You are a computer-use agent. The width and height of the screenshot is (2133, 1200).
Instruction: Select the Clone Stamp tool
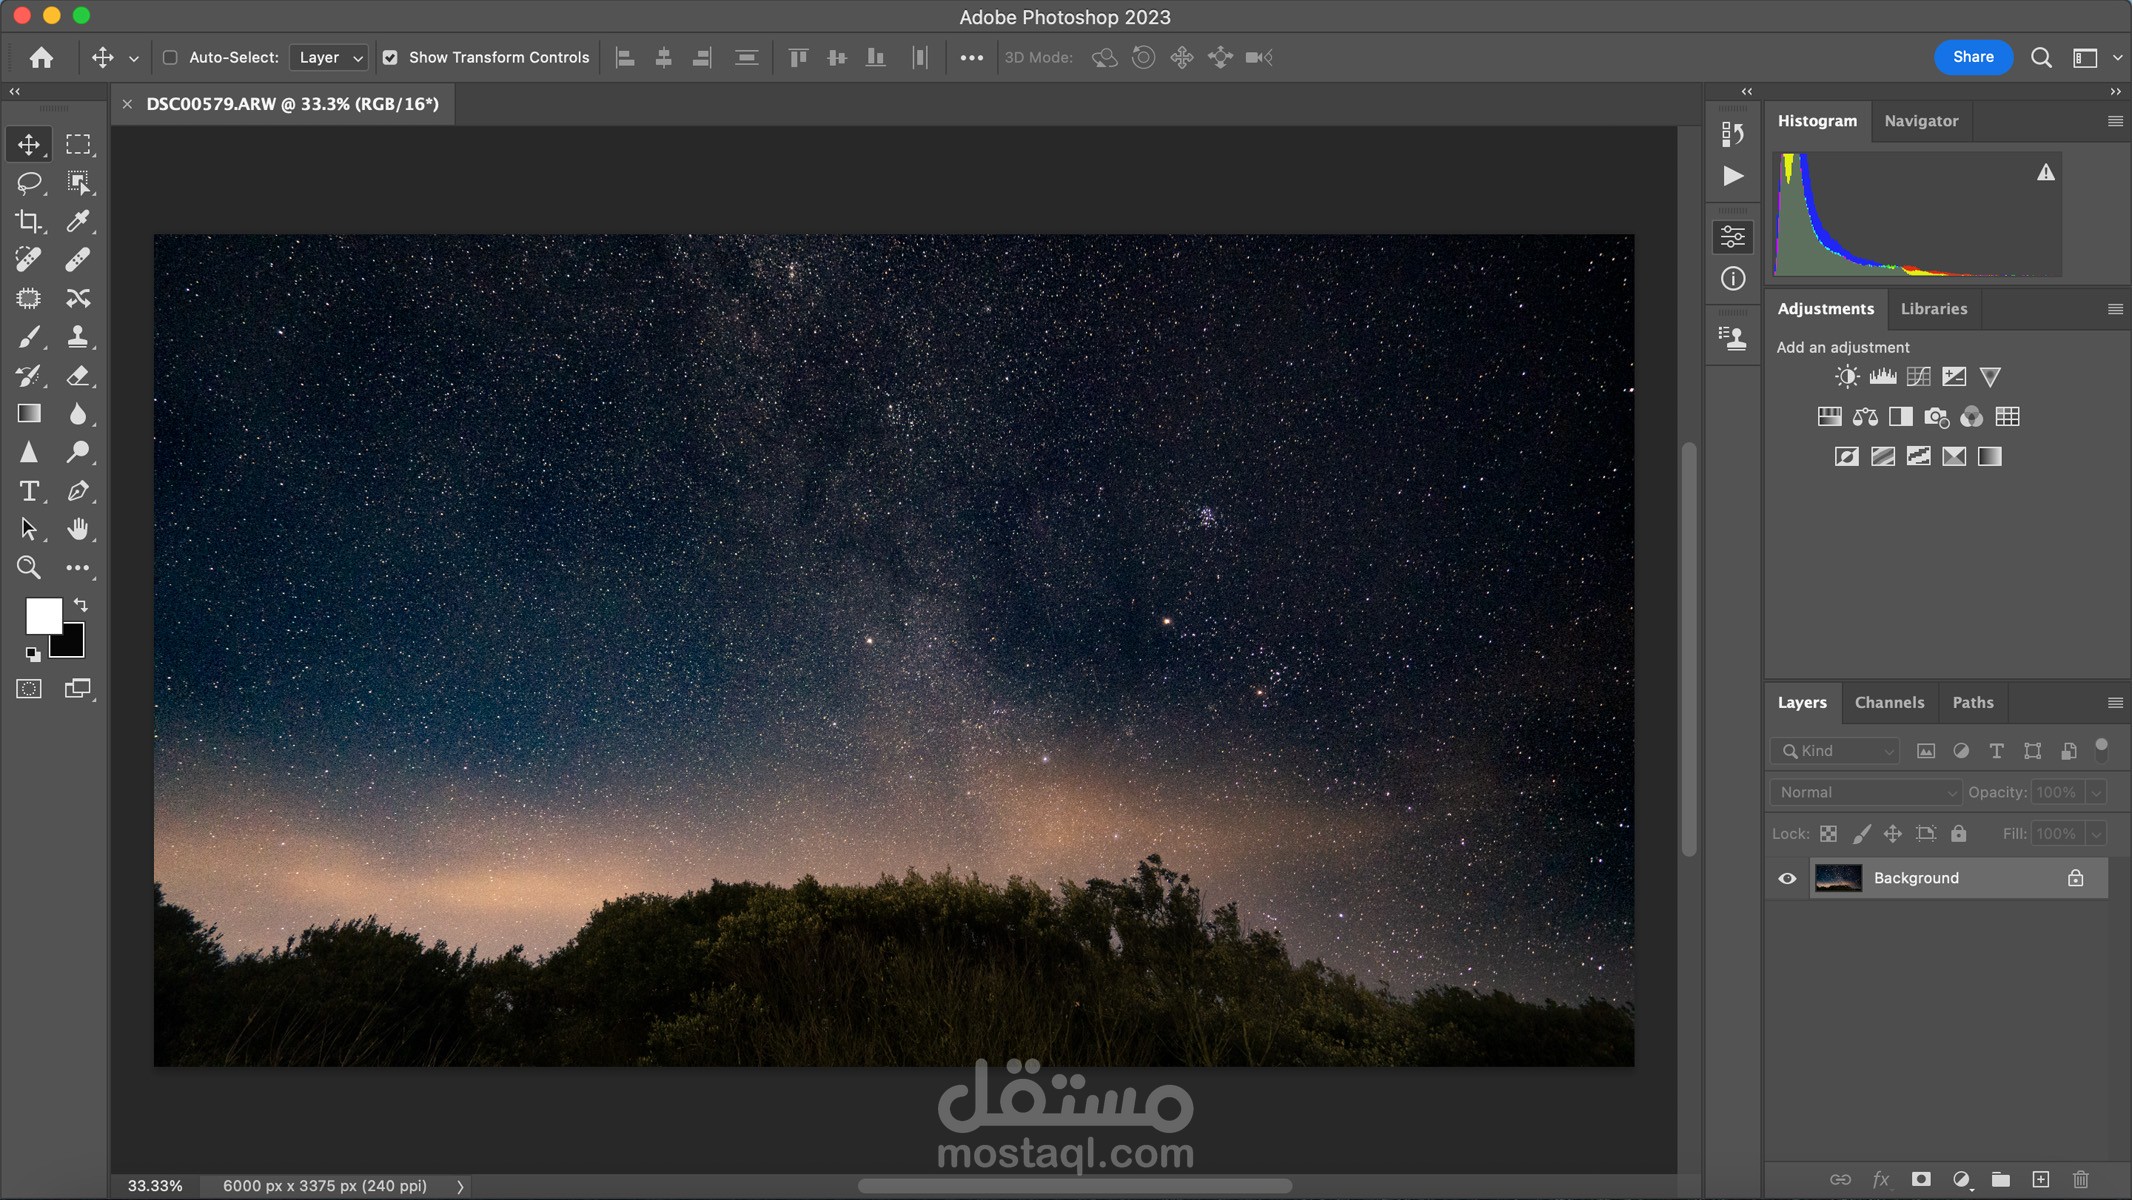click(78, 337)
